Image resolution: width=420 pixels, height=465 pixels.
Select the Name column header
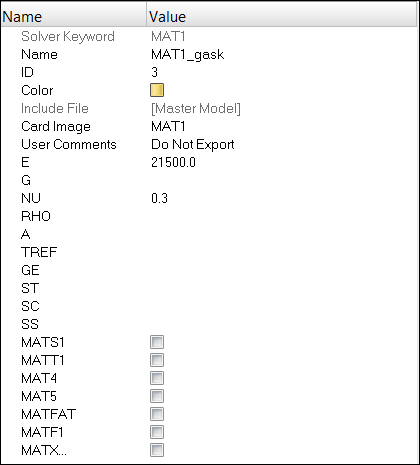tap(74, 16)
